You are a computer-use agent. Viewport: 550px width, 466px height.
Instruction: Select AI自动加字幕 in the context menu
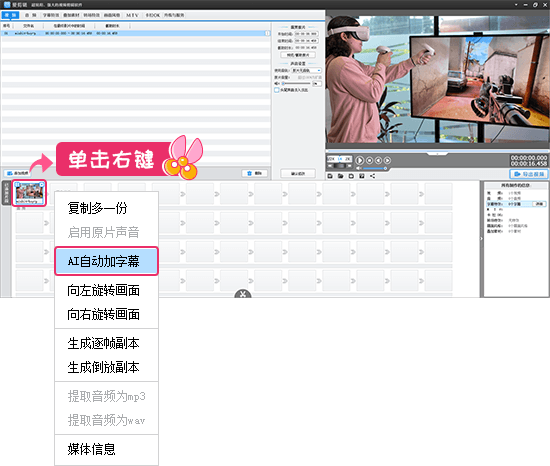106,261
